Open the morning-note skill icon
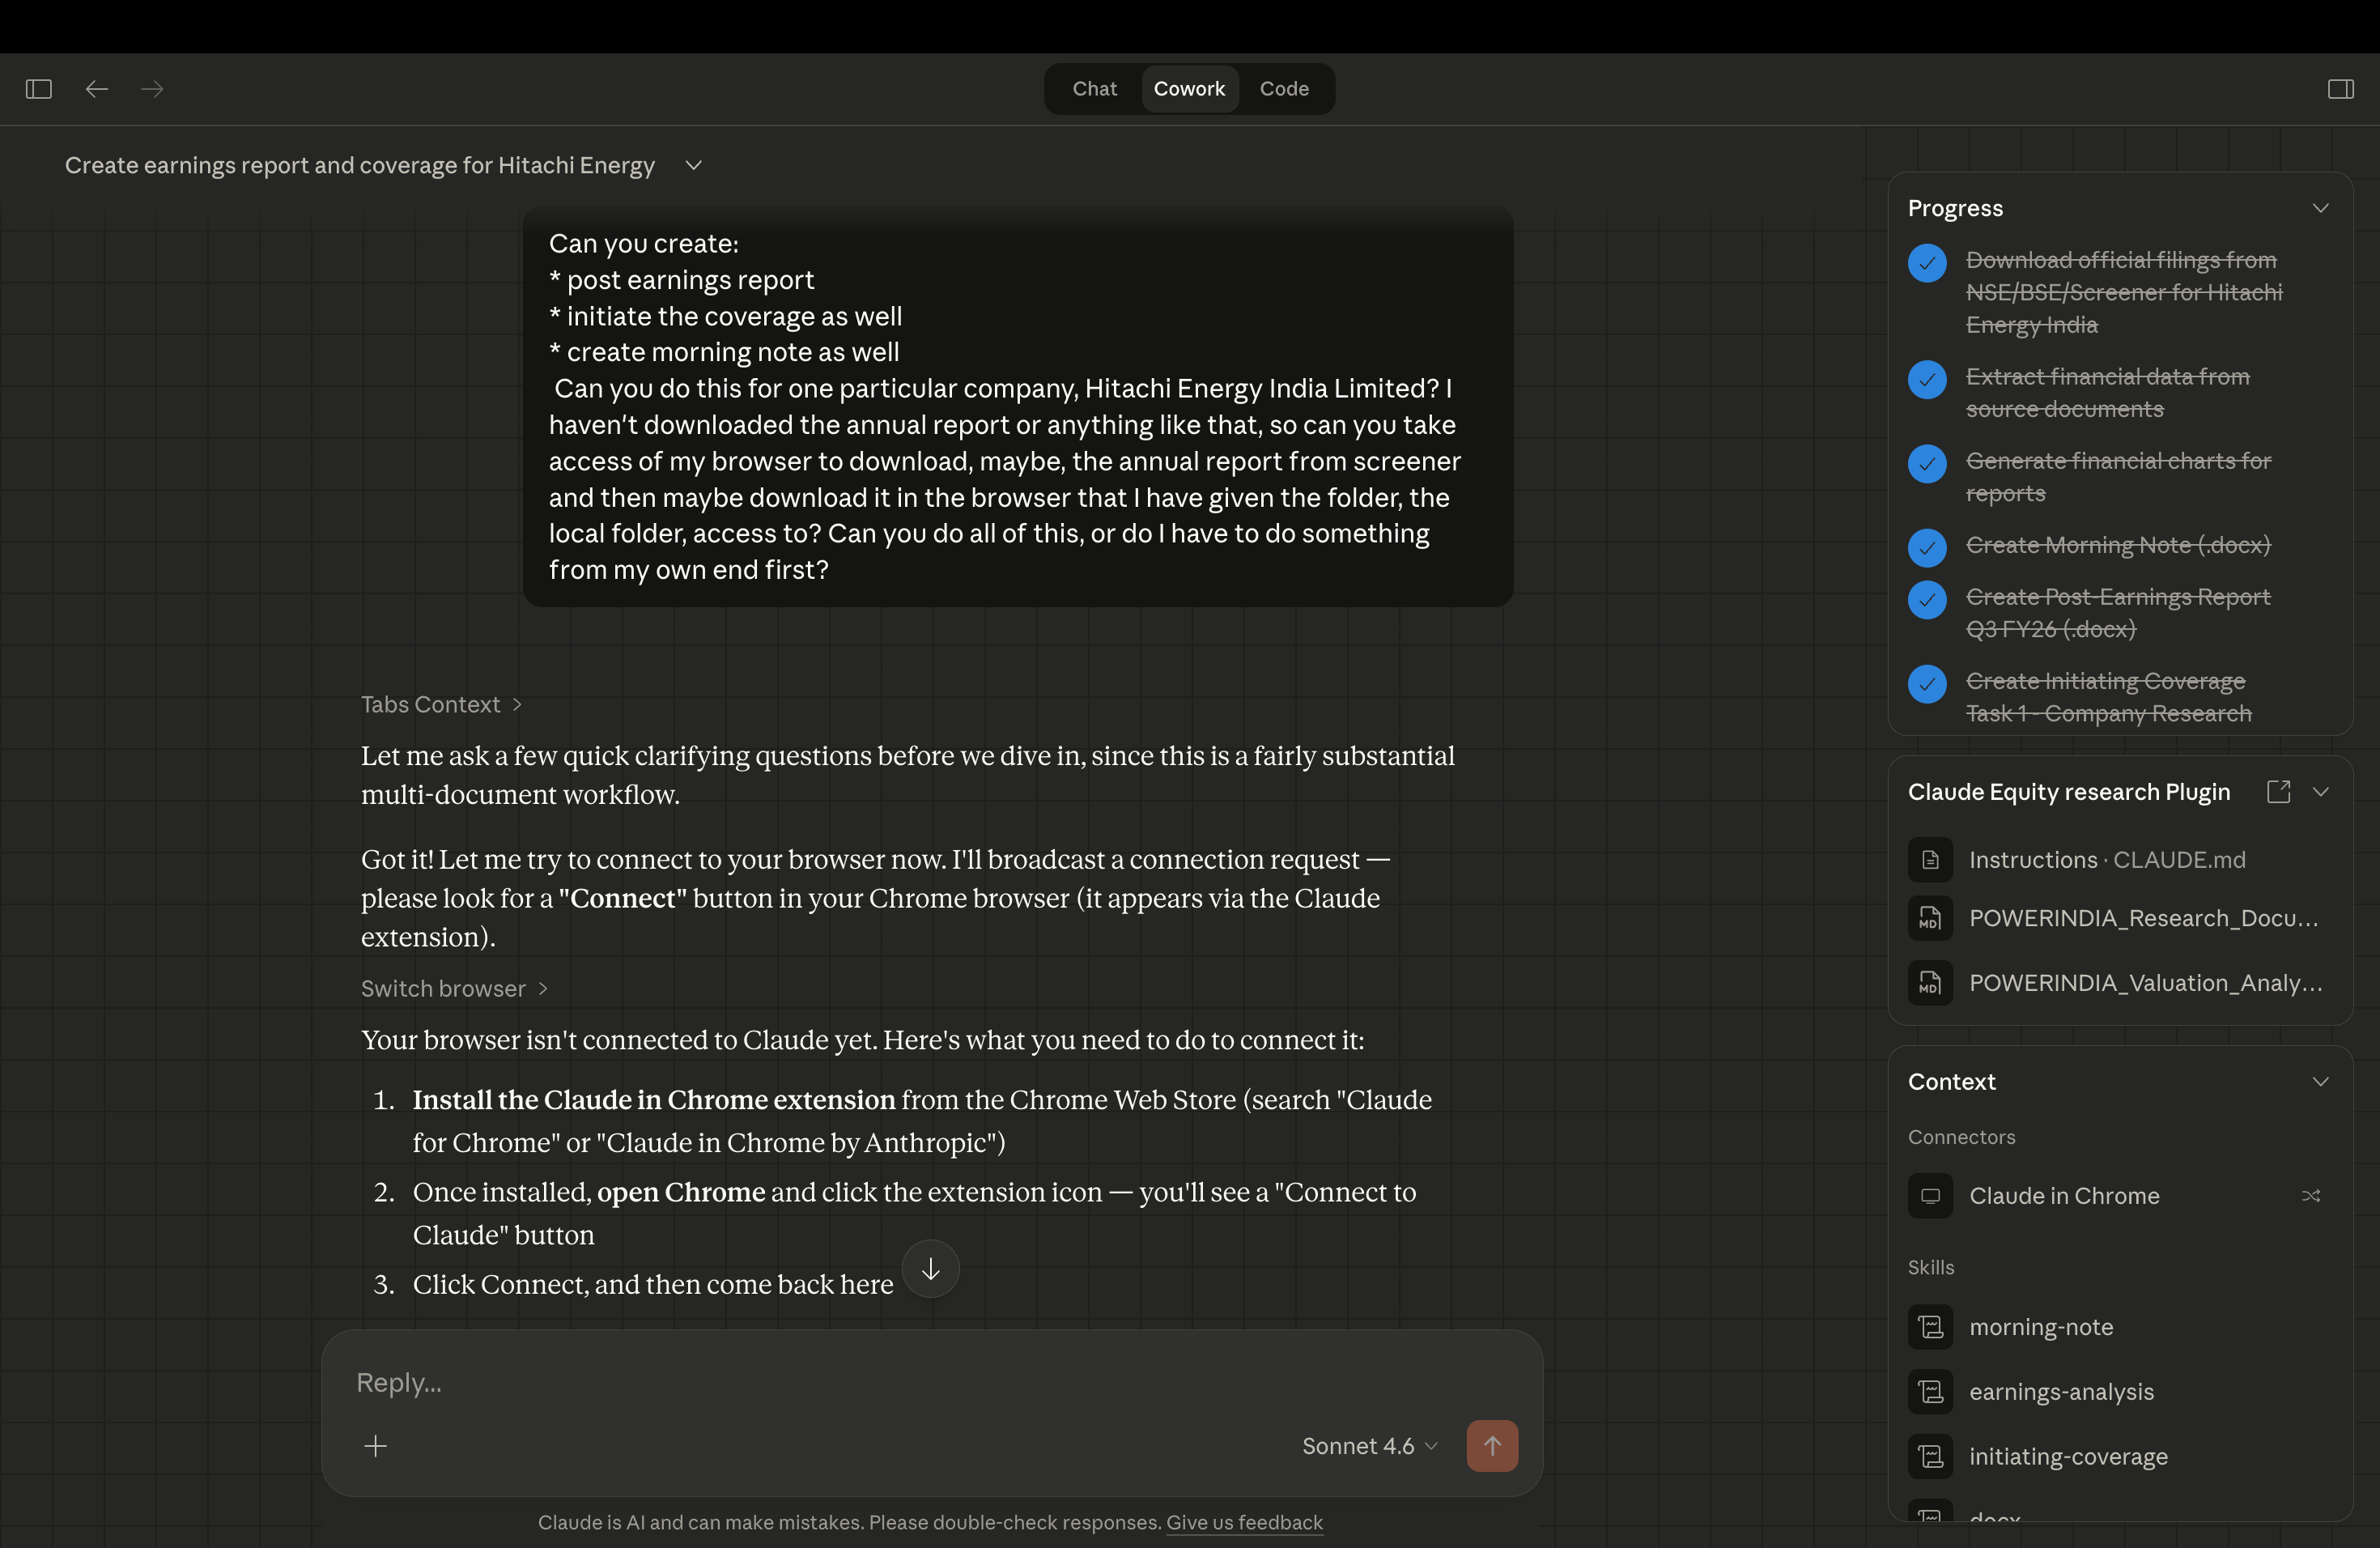2380x1548 pixels. click(x=1930, y=1326)
